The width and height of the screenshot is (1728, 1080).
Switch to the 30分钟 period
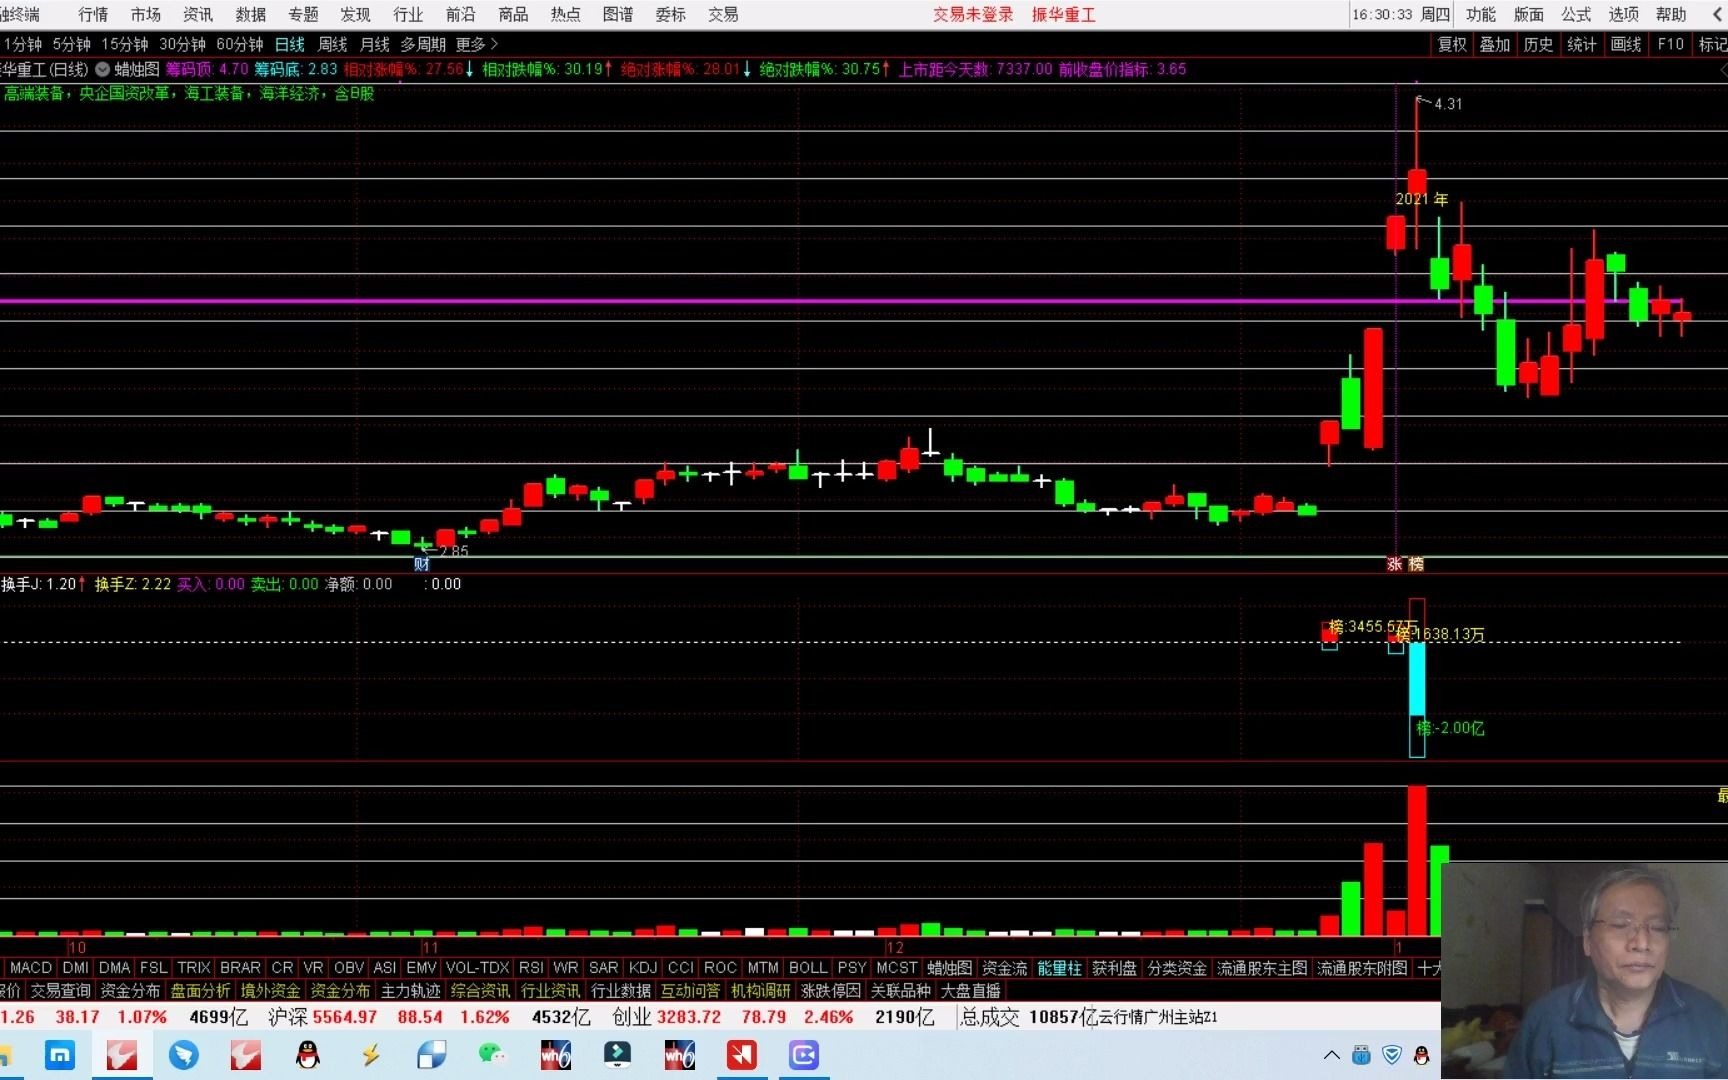[182, 45]
